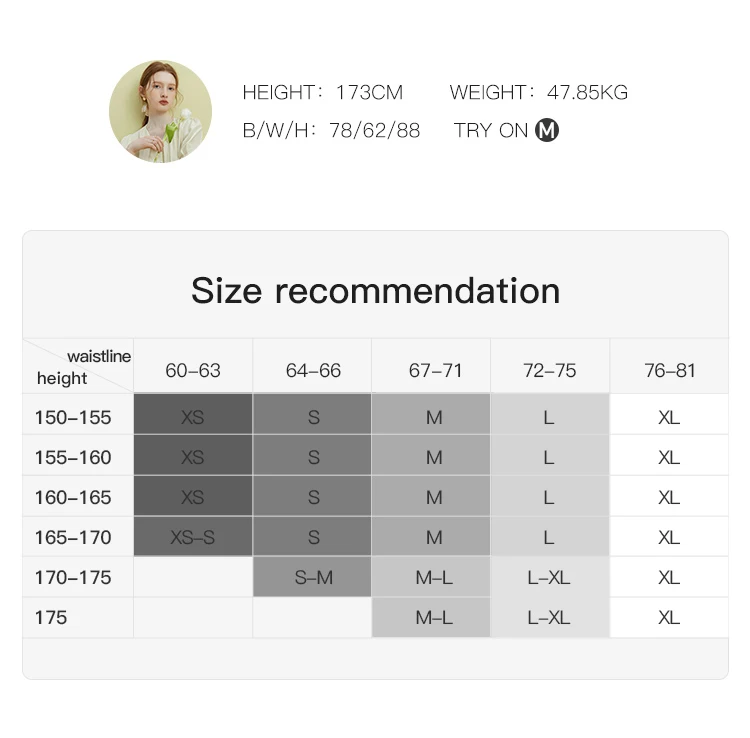The image size is (750, 738).
Task: Click the 150–155 height row label
Action: point(73,417)
